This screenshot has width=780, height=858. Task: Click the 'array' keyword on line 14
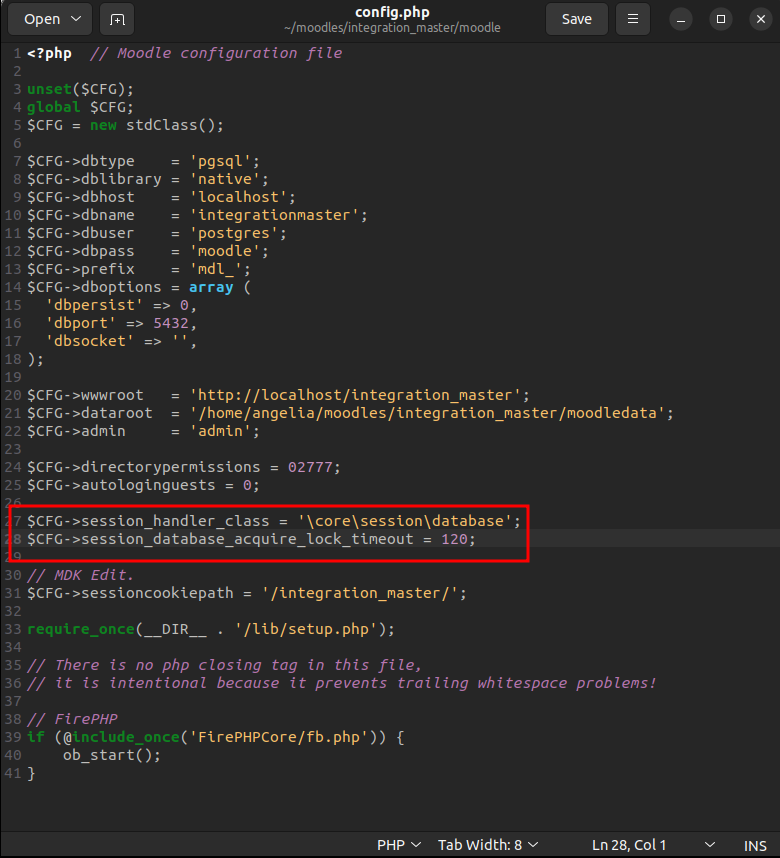(x=211, y=287)
